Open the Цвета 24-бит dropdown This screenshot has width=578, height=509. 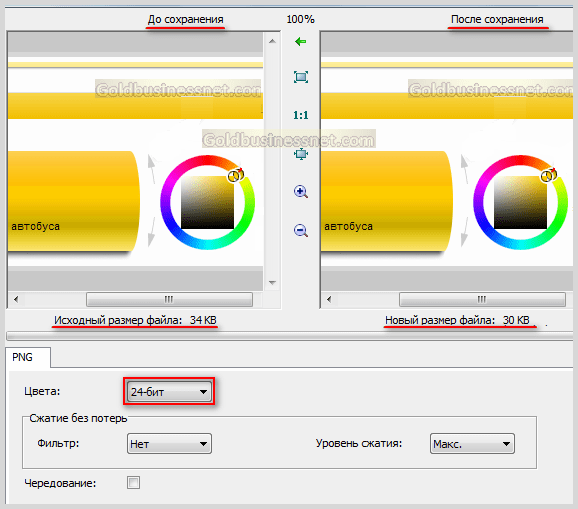(x=169, y=392)
